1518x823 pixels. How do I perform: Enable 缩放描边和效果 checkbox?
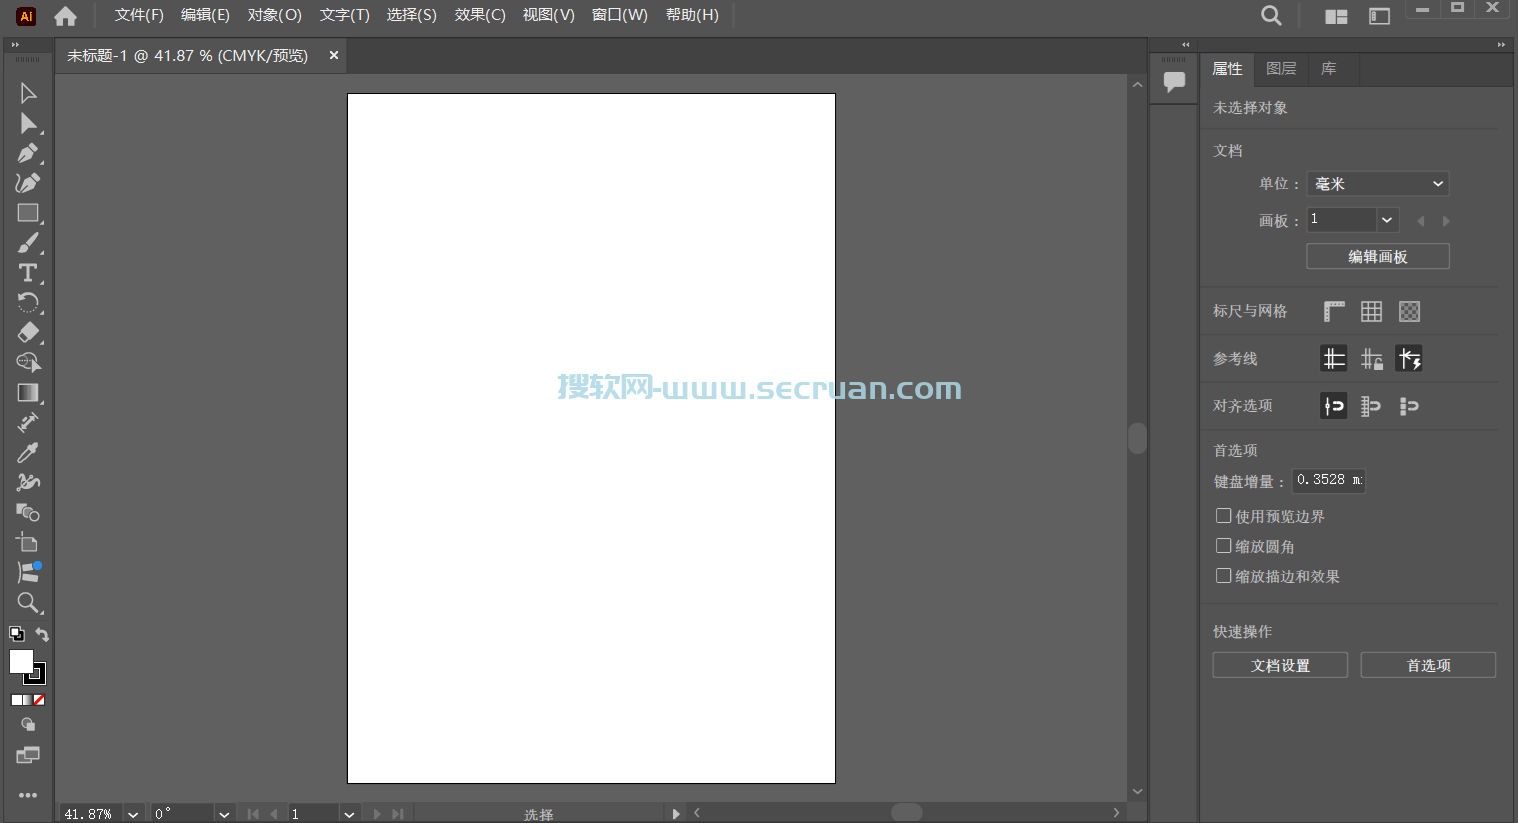1223,576
